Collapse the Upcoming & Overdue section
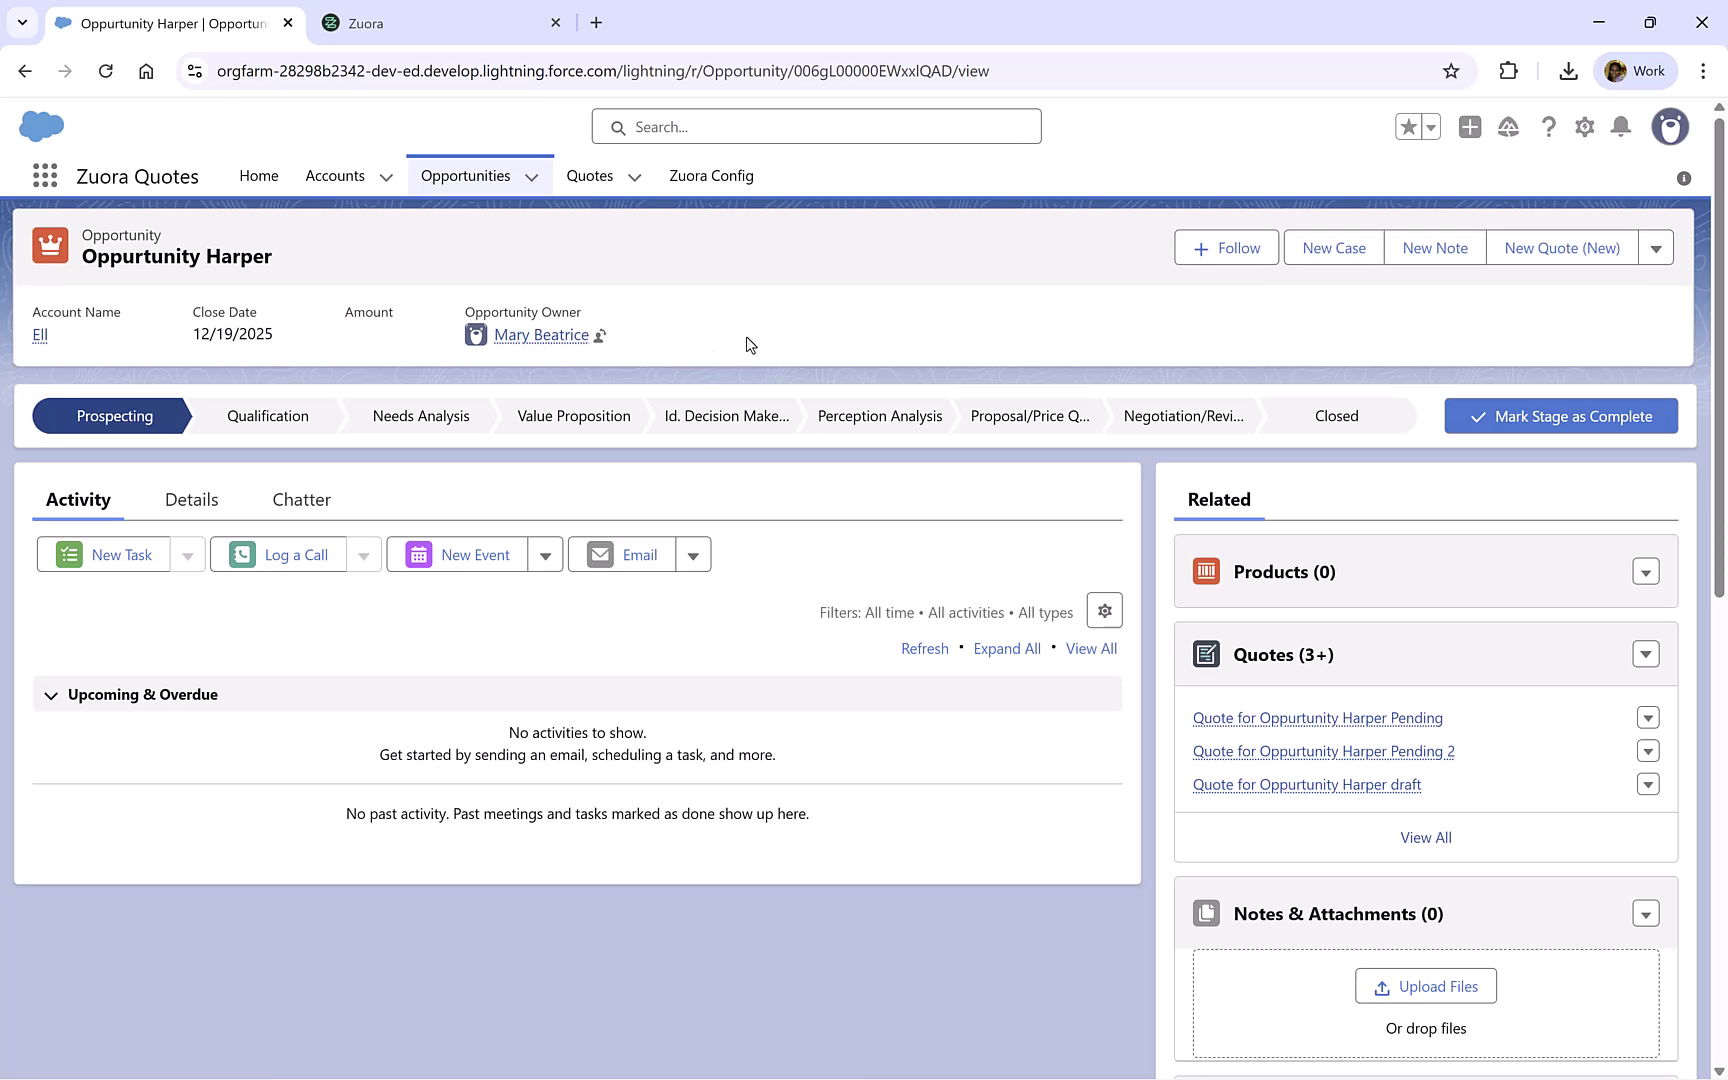This screenshot has width=1728, height=1080. tap(51, 694)
